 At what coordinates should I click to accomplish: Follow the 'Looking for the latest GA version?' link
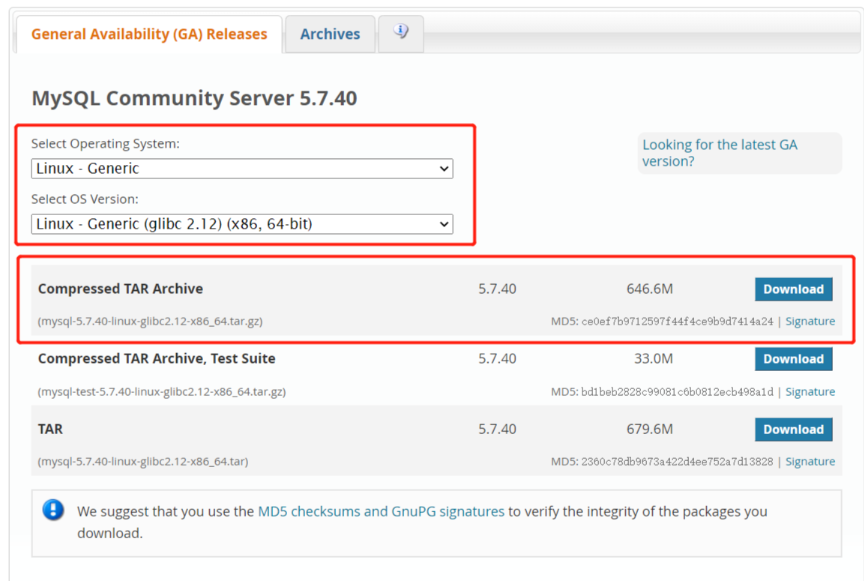(719, 153)
